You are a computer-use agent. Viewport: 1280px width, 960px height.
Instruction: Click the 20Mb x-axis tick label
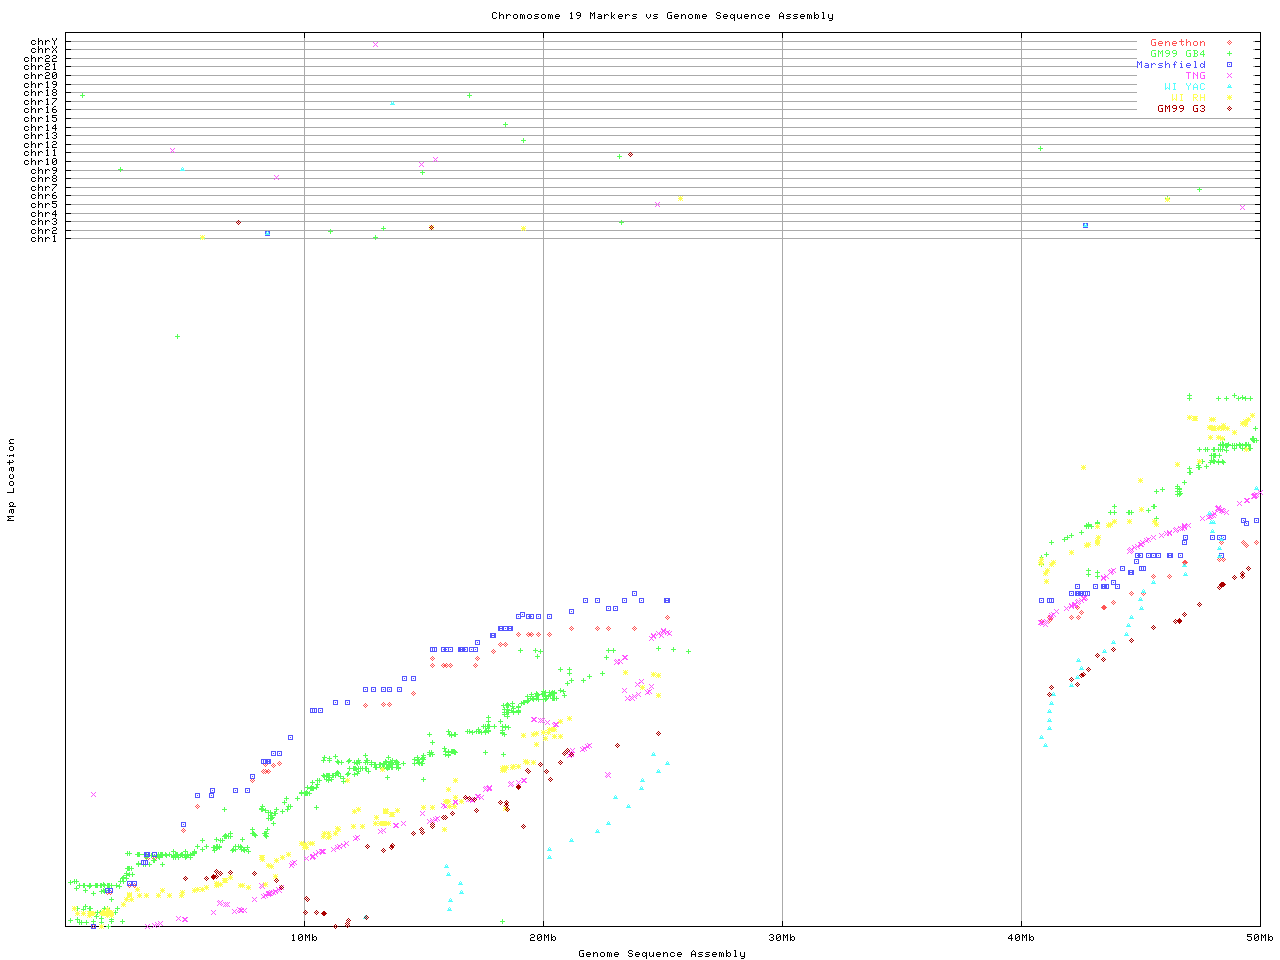[x=543, y=938]
